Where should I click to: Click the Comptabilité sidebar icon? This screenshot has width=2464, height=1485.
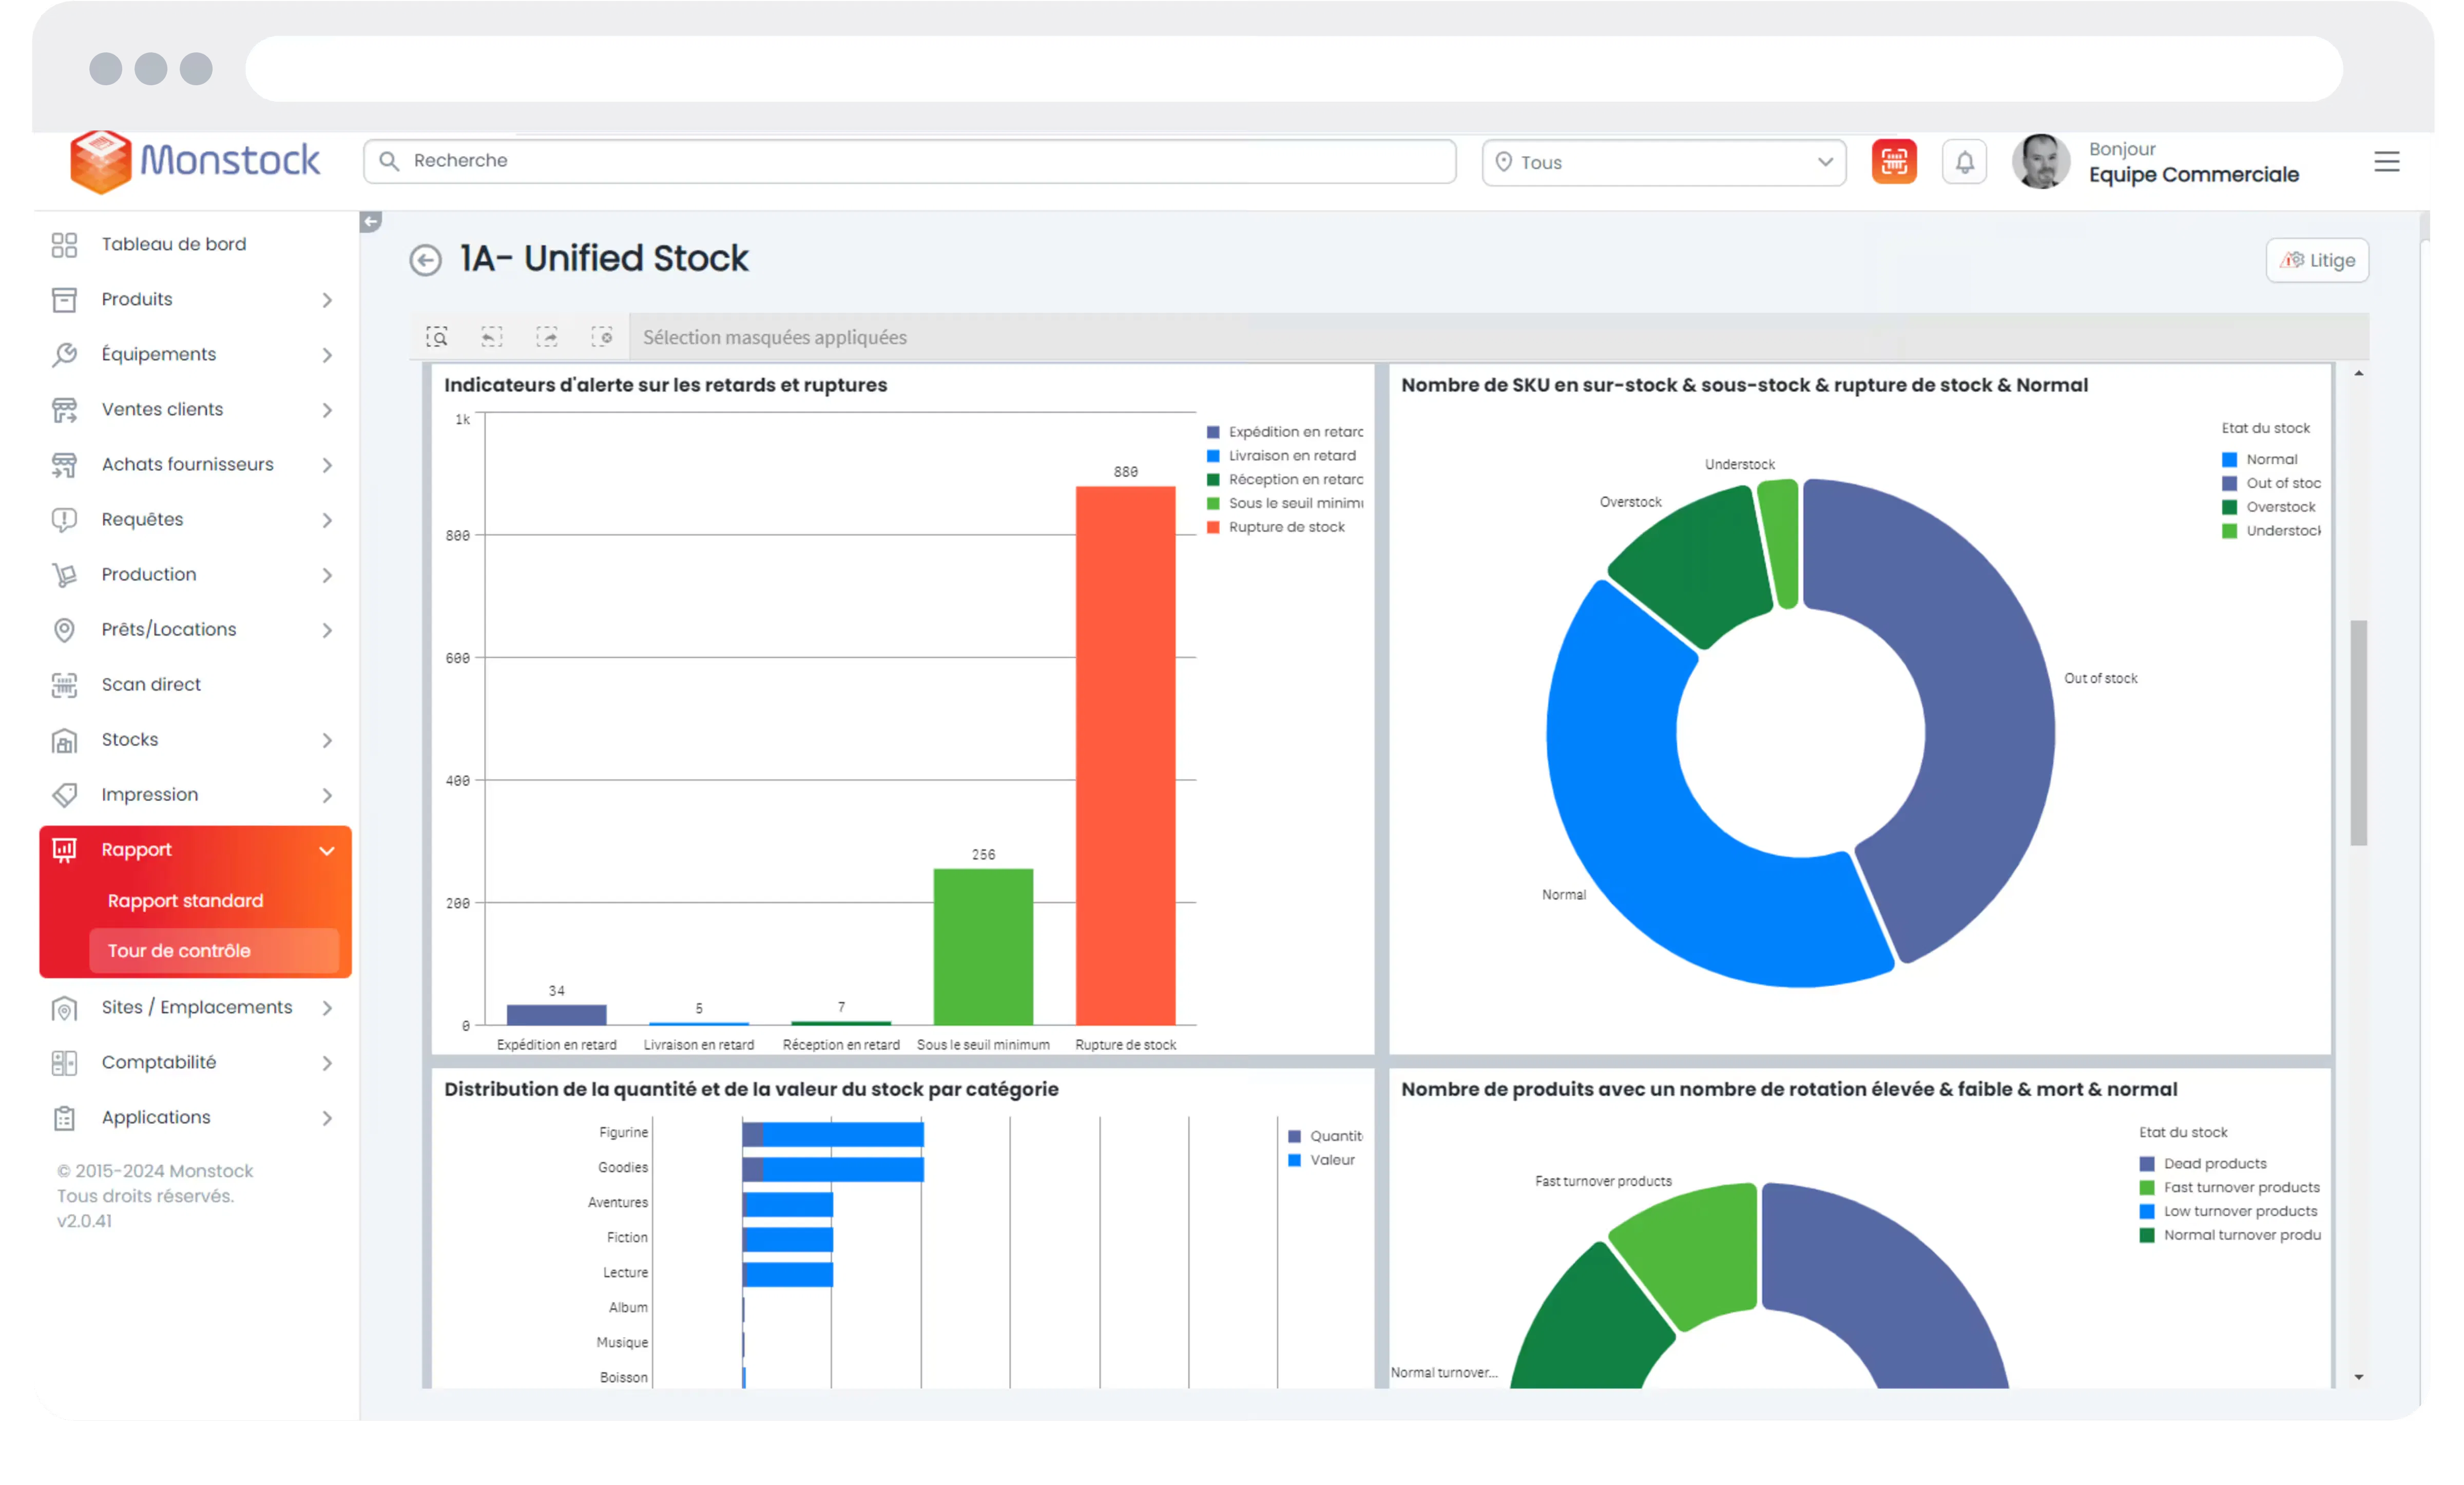click(x=64, y=1063)
